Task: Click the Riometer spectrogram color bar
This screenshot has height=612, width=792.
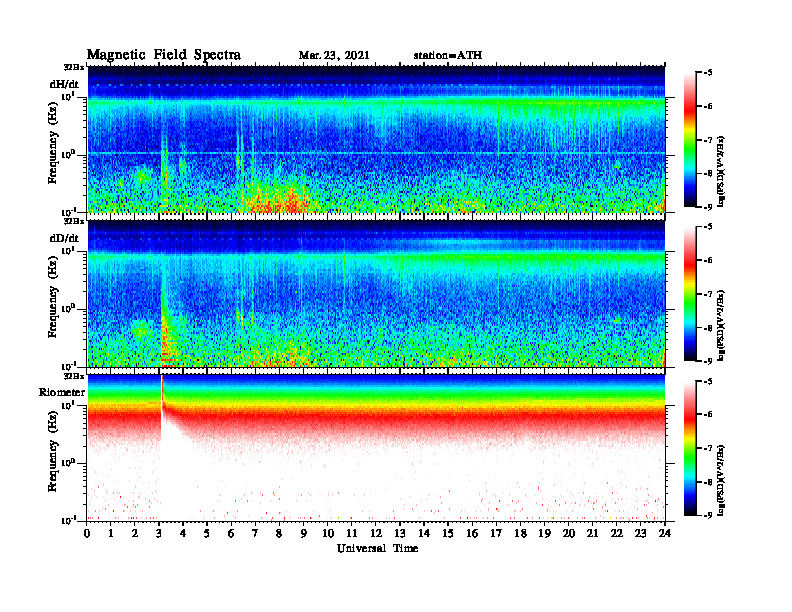Action: [x=689, y=448]
